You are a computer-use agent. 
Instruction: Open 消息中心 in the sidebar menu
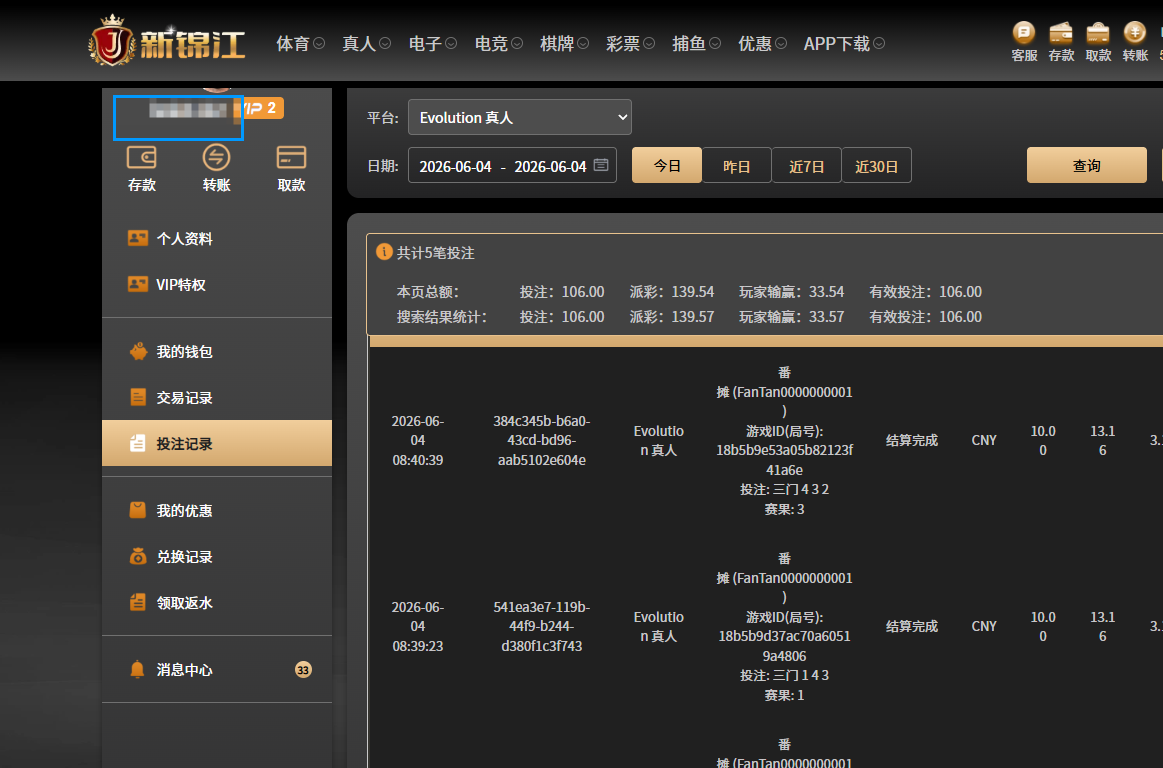click(x=217, y=669)
